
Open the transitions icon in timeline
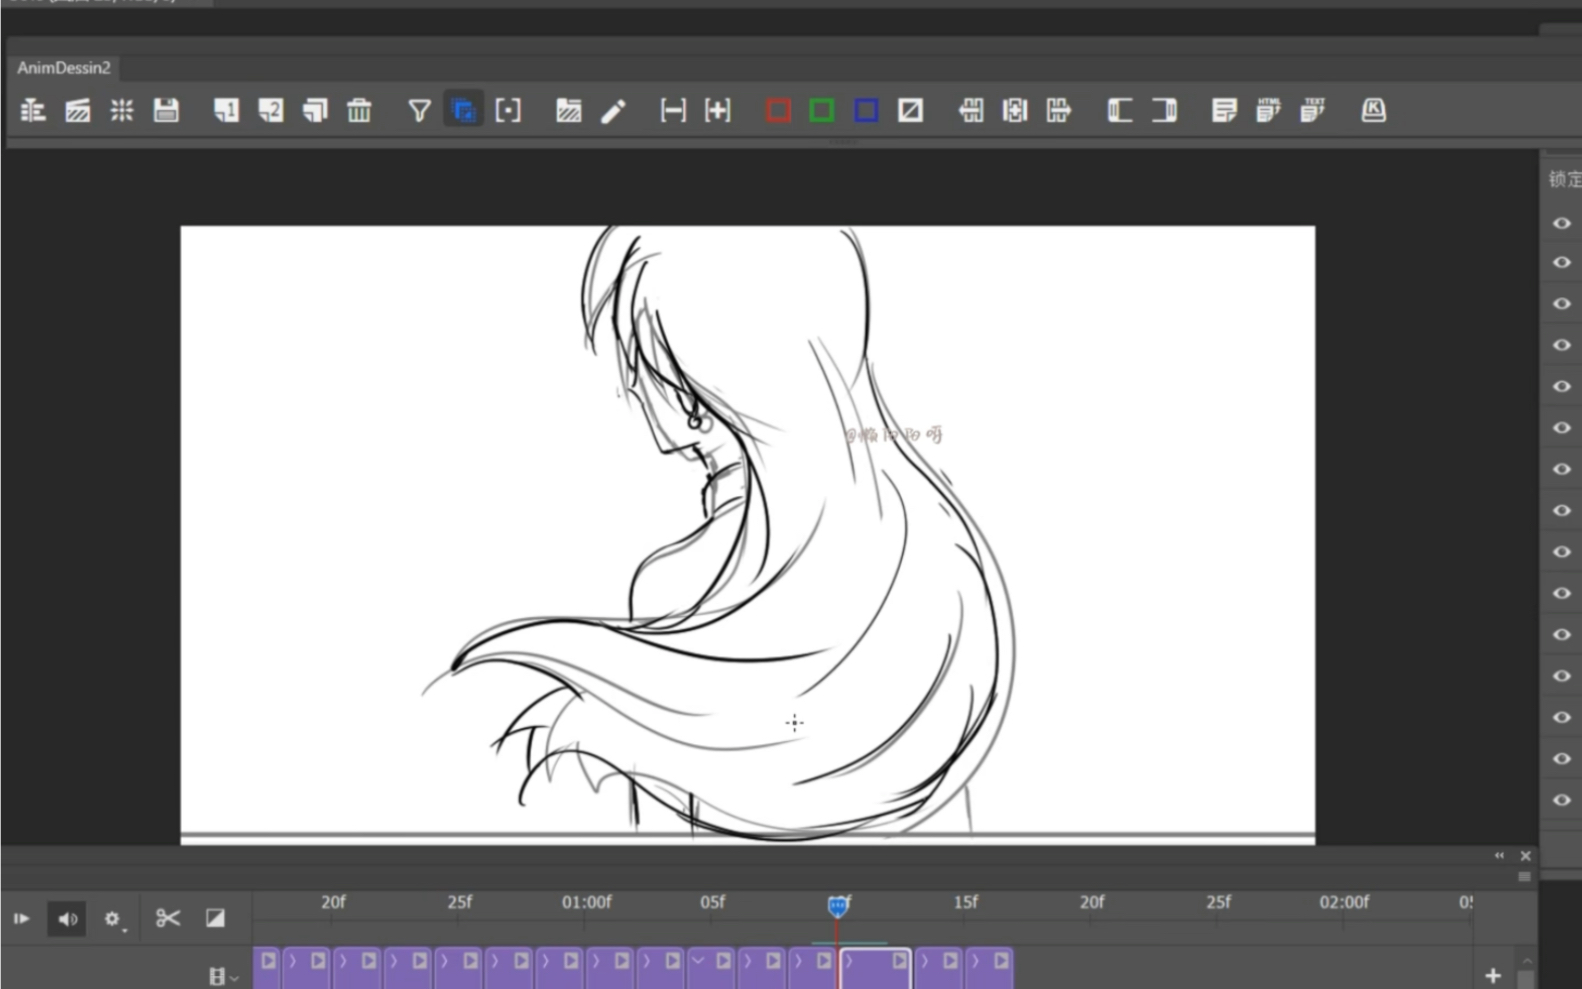215,918
